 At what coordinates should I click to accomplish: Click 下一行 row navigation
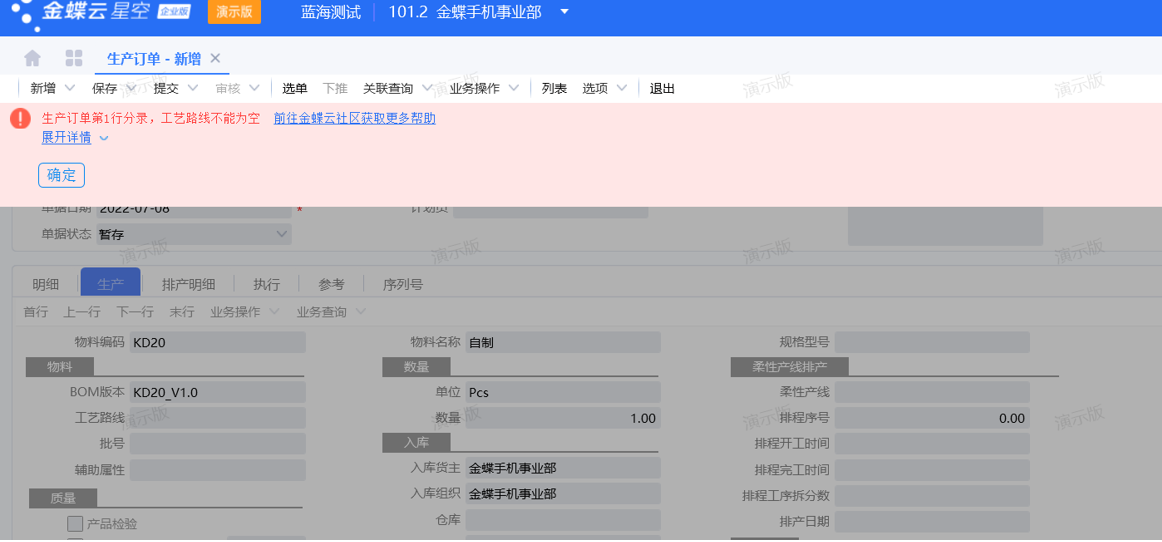click(x=135, y=312)
